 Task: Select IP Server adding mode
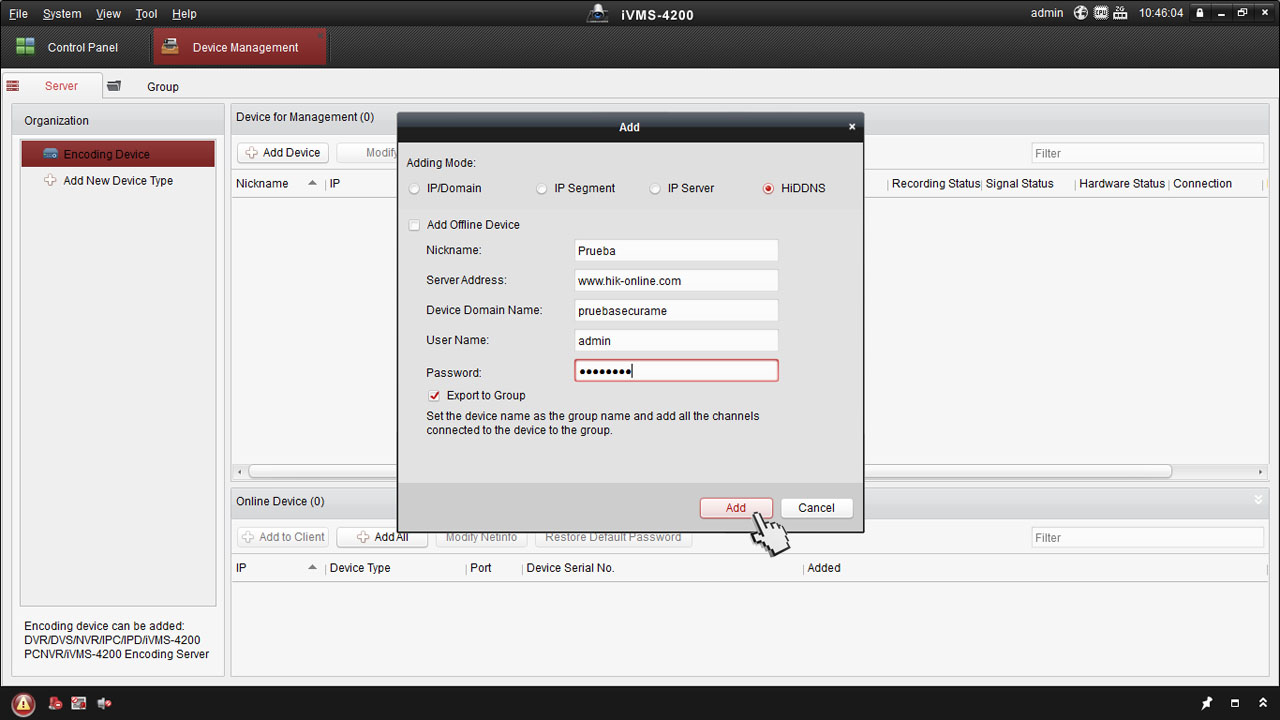pos(655,189)
